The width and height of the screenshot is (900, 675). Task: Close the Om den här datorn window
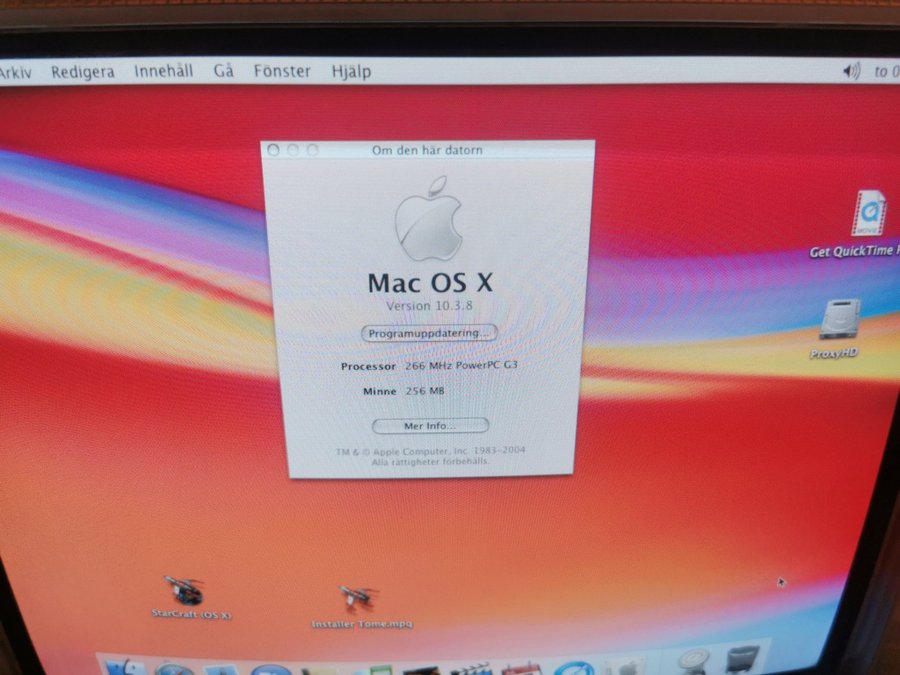tap(273, 150)
